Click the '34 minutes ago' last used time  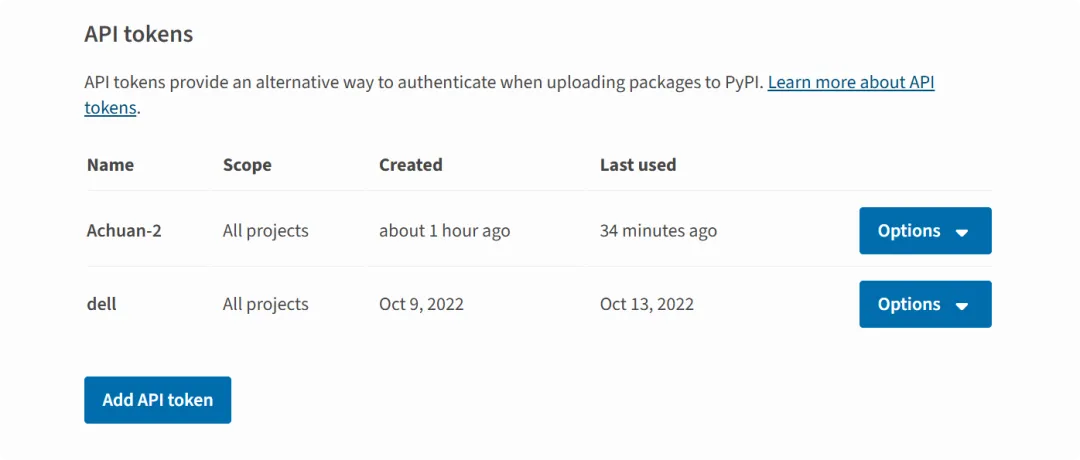point(658,231)
